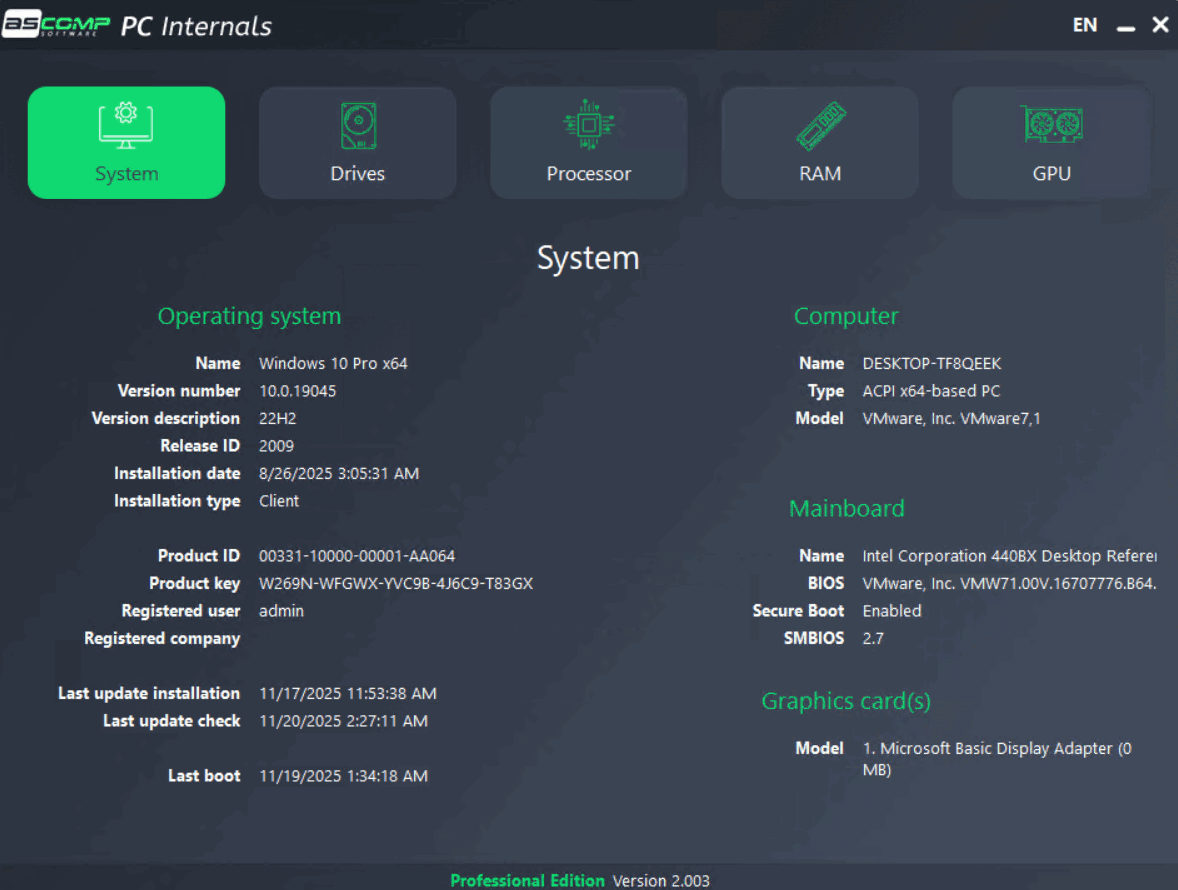Click last update check 11/20/2025 2:27:11 AM
Image resolution: width=1178 pixels, height=890 pixels.
coord(343,721)
